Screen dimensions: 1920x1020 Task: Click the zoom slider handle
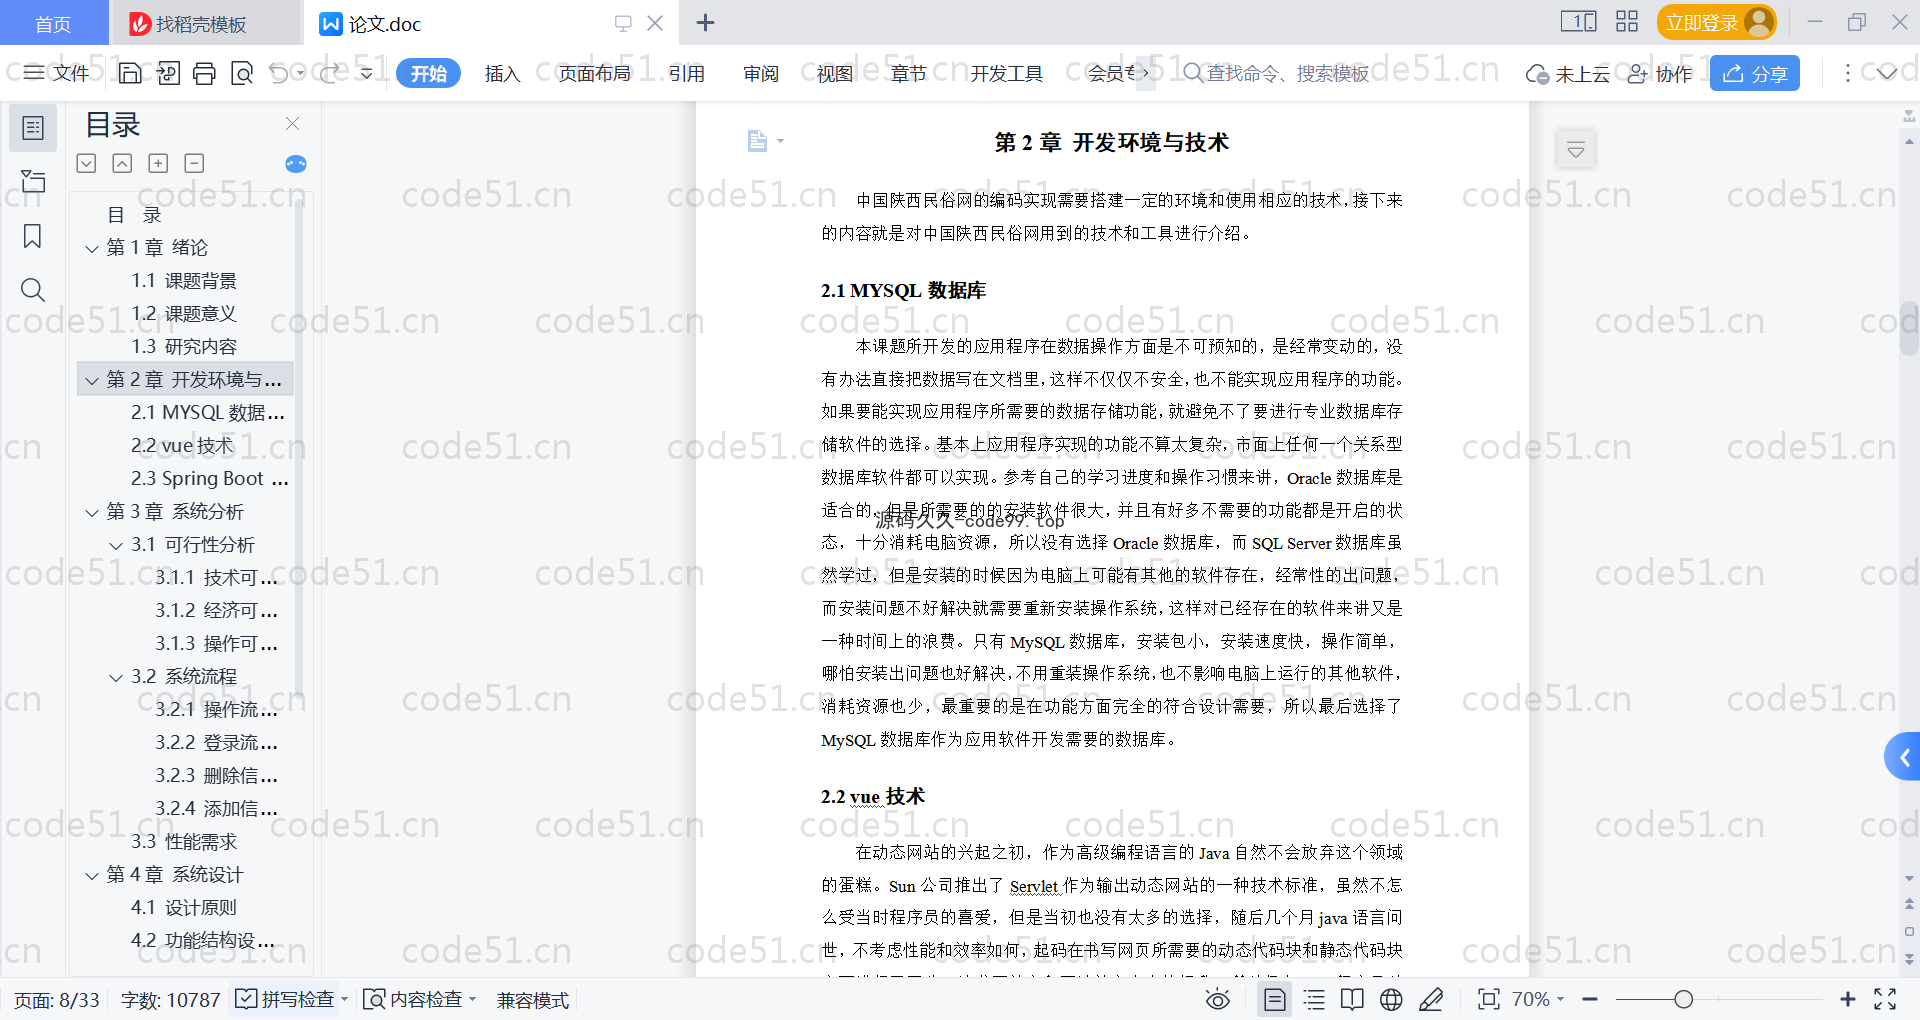pyautogui.click(x=1684, y=999)
